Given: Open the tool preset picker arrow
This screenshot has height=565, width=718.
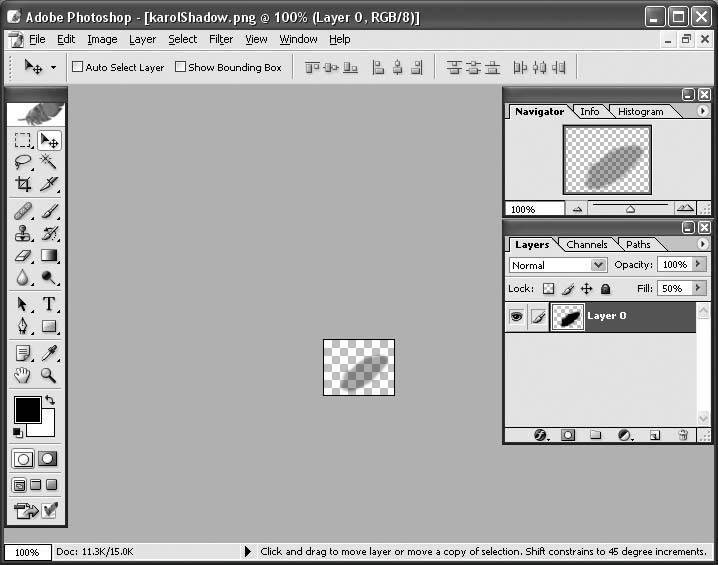Looking at the screenshot, I should [54, 67].
